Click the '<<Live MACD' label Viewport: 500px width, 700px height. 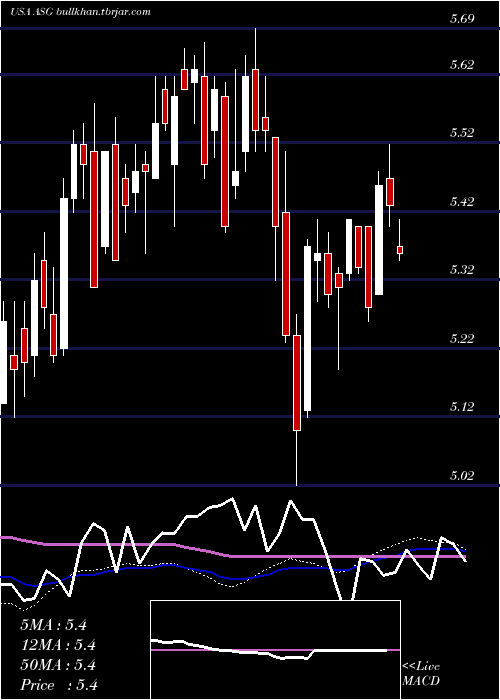421,674
